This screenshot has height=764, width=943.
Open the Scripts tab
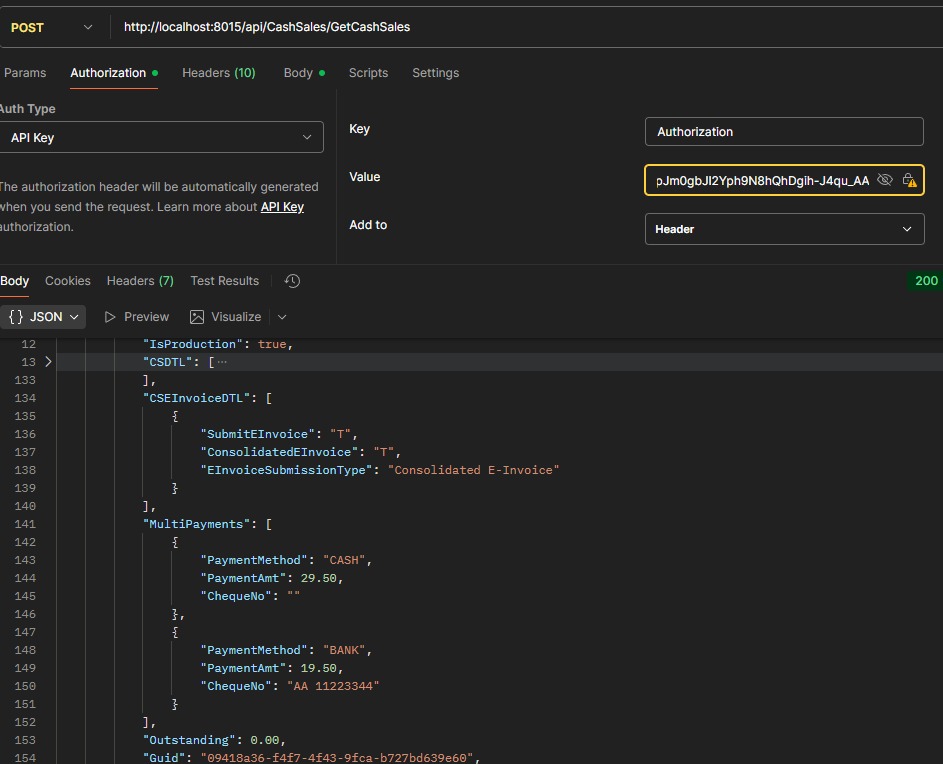(368, 73)
